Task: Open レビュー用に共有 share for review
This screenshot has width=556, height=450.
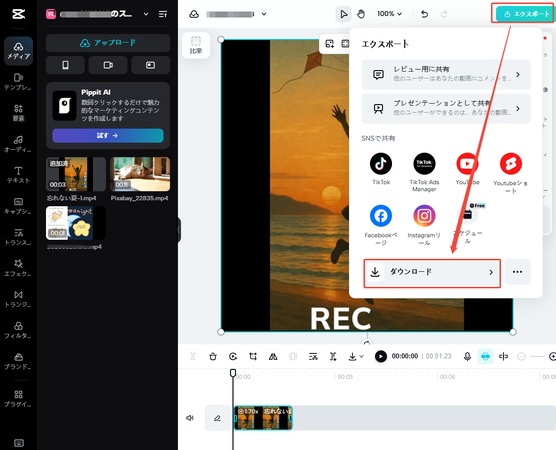Action: (446, 74)
